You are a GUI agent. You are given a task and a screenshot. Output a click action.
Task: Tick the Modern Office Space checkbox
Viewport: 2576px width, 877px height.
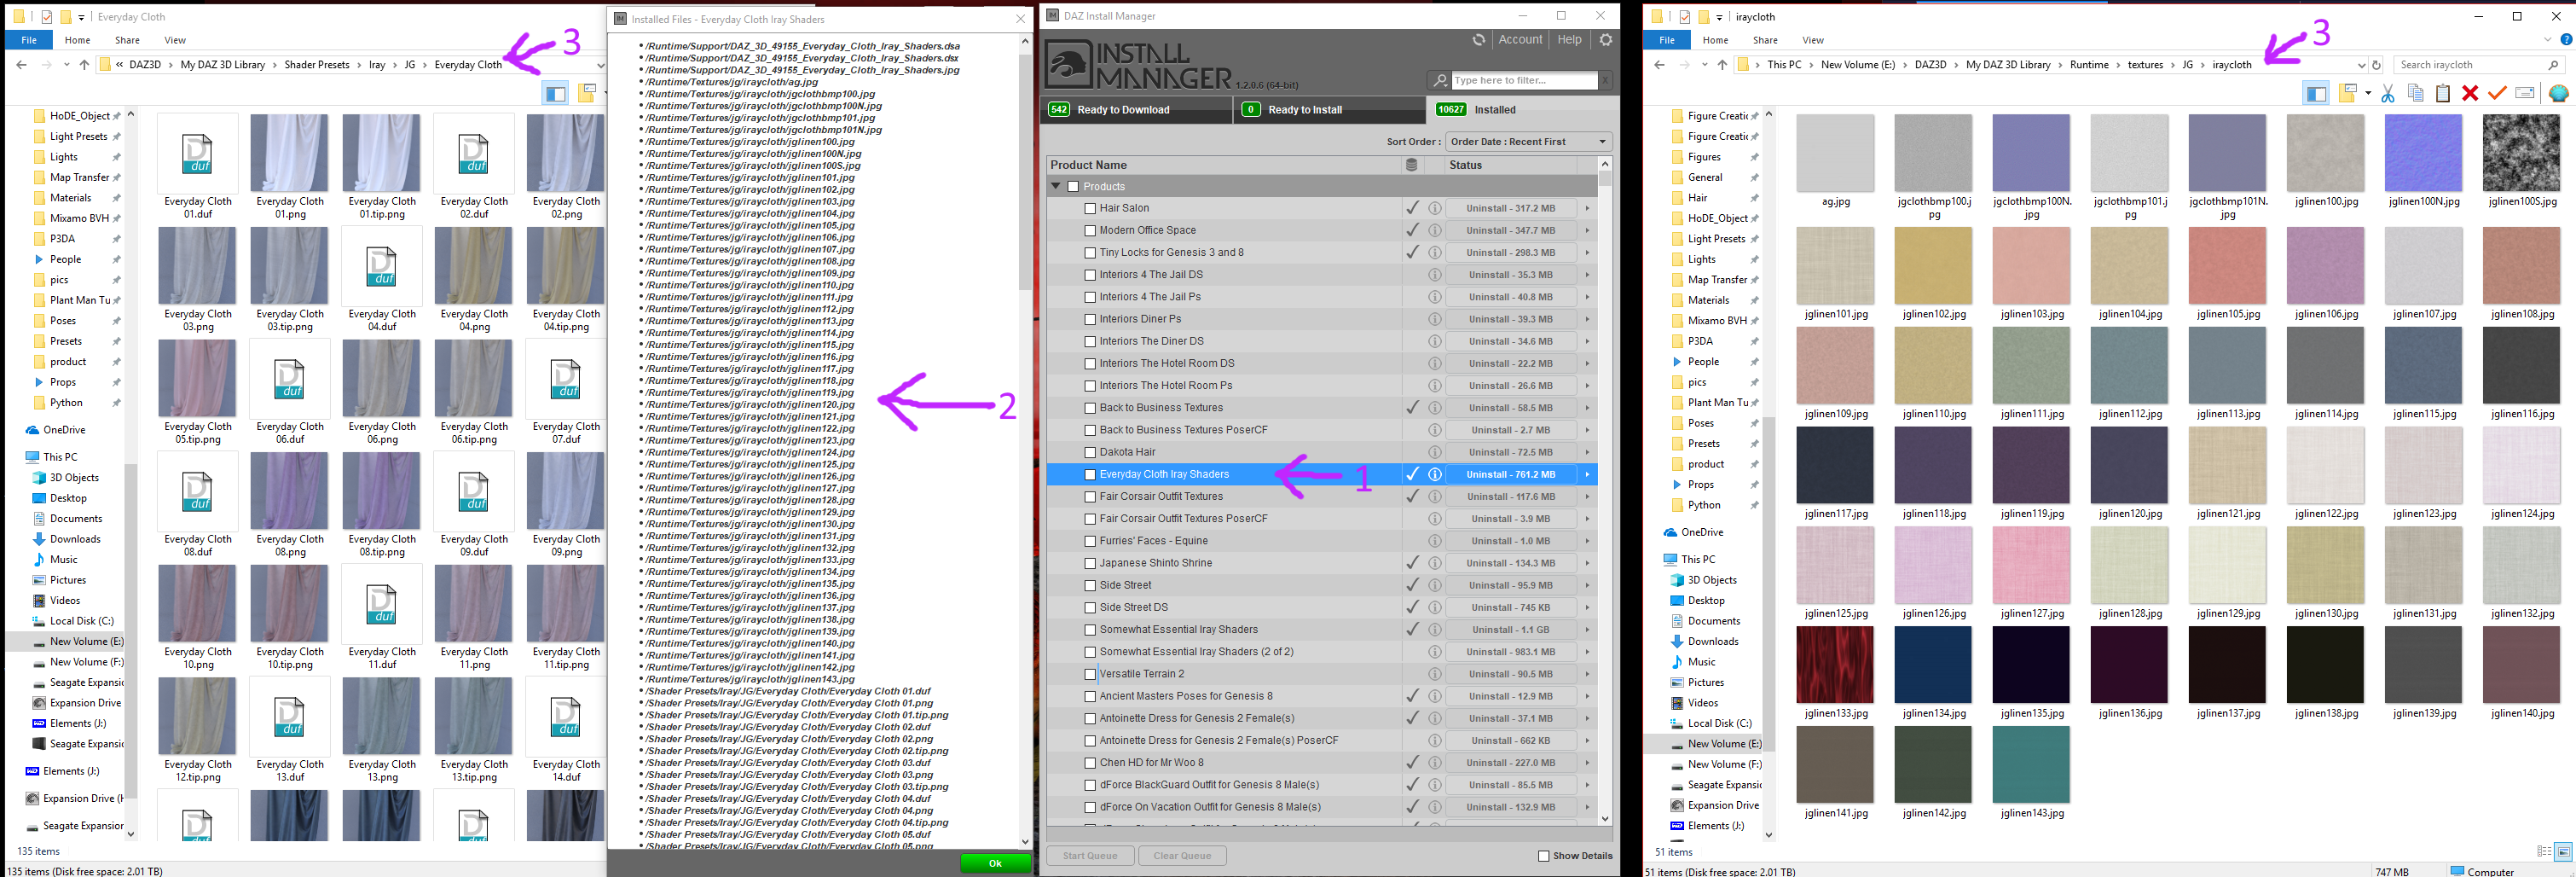[1090, 230]
